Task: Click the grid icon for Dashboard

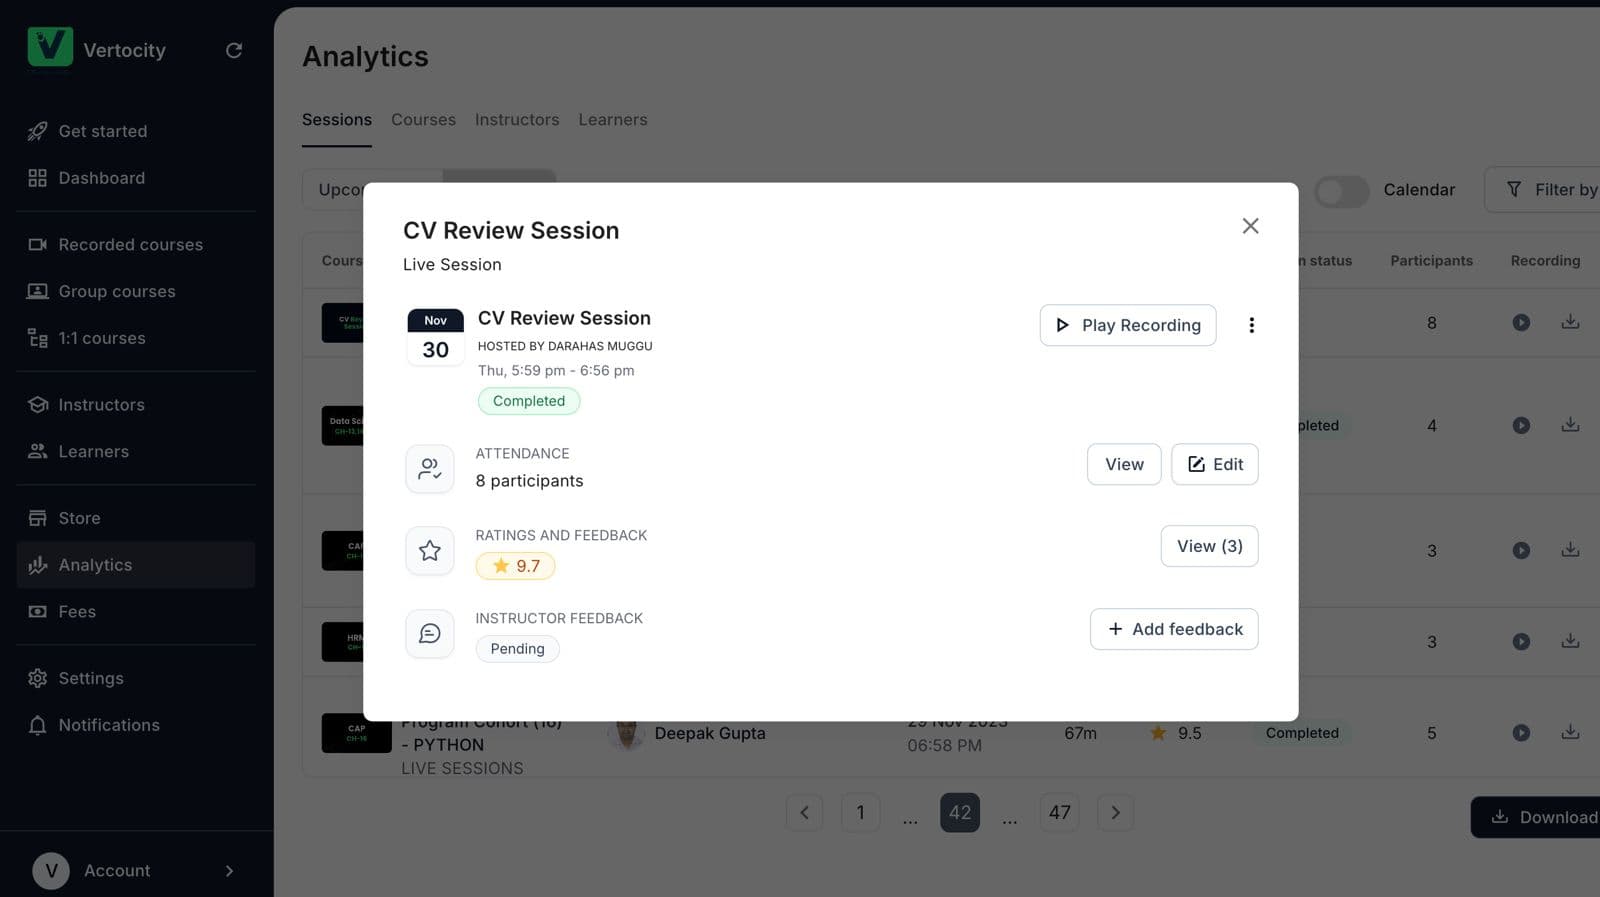Action: [38, 178]
